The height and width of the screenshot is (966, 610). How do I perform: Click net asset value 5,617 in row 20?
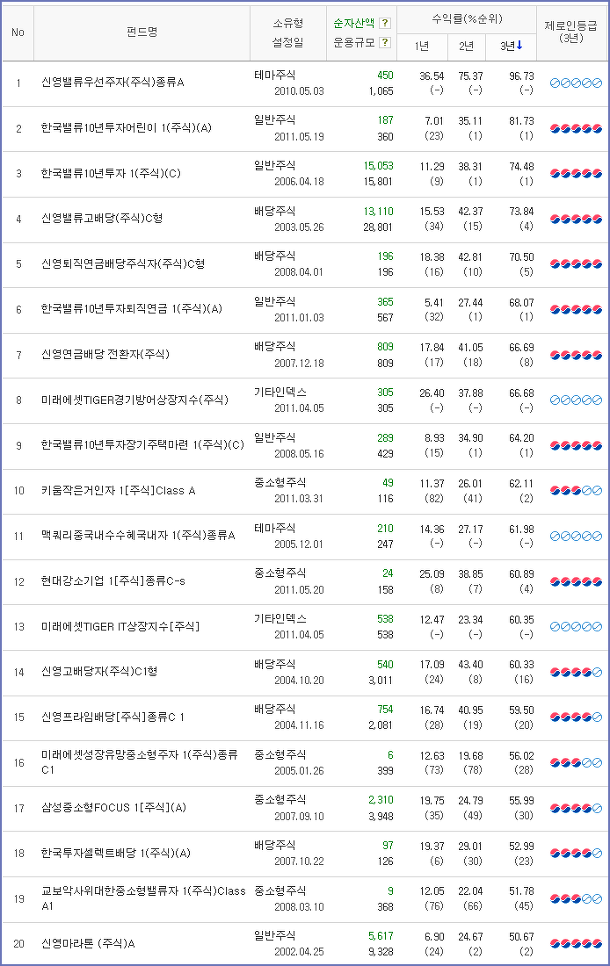[x=381, y=936]
